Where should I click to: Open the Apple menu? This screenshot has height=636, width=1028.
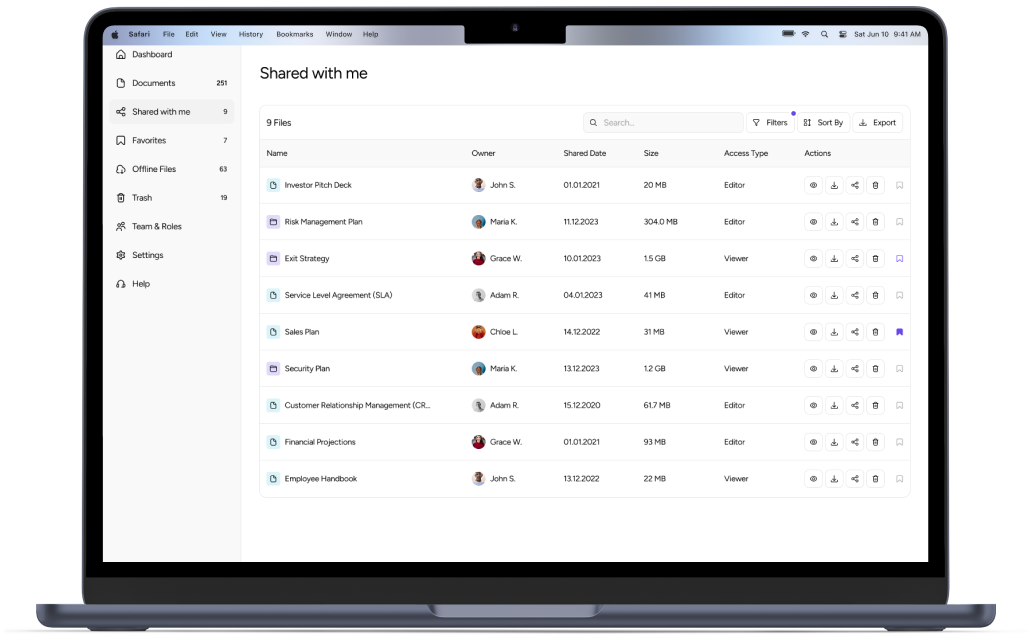click(115, 35)
